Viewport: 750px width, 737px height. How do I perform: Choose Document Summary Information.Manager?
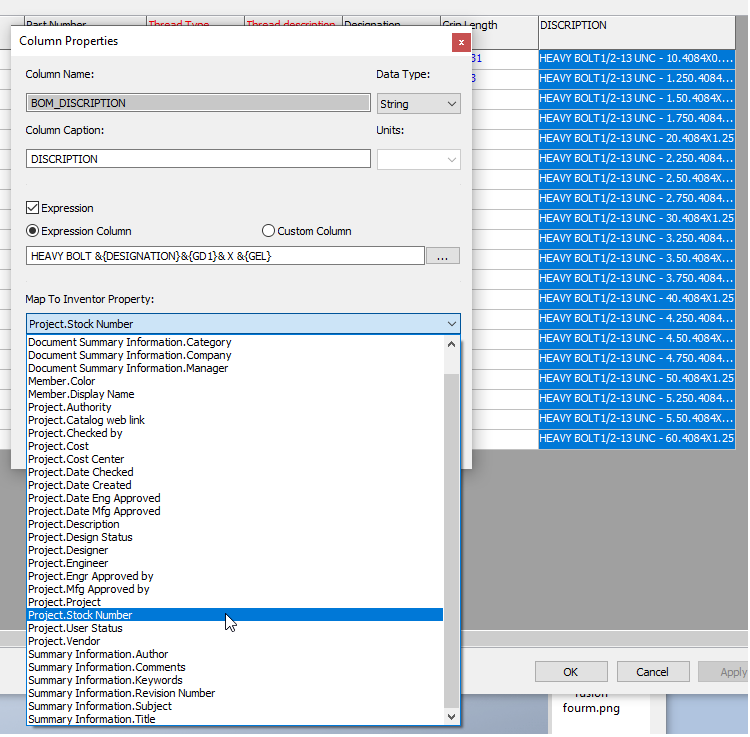(x=235, y=368)
